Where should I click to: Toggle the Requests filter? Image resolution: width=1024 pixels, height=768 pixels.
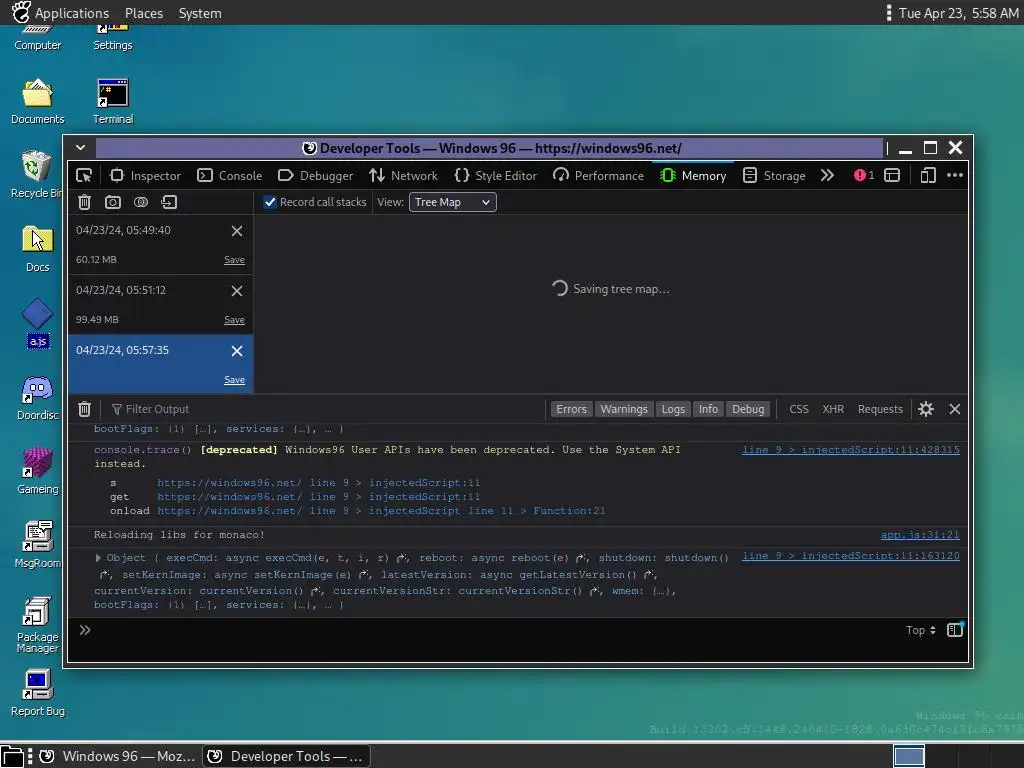tap(880, 409)
